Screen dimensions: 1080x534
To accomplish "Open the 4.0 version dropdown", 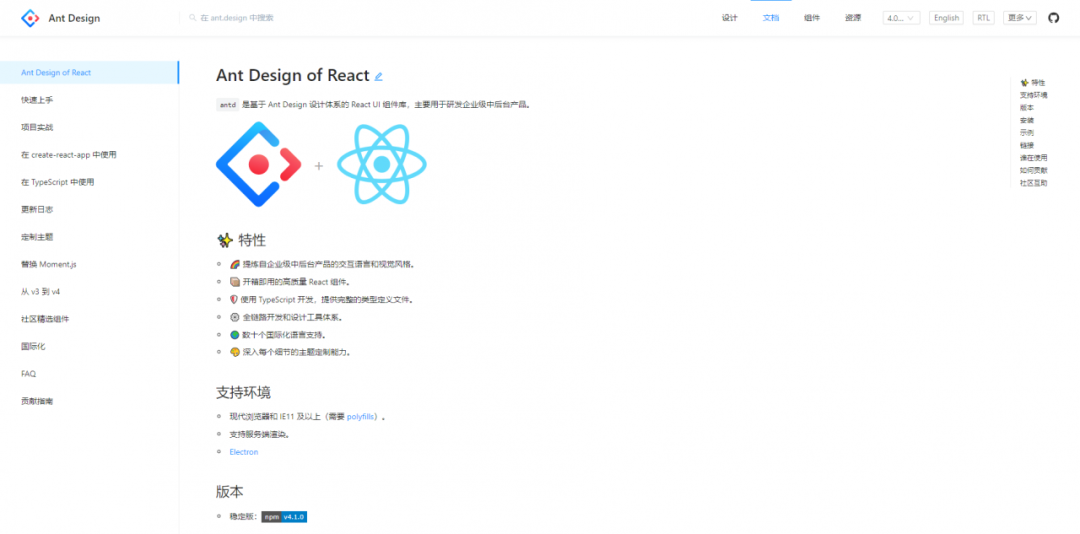I will 901,18.
